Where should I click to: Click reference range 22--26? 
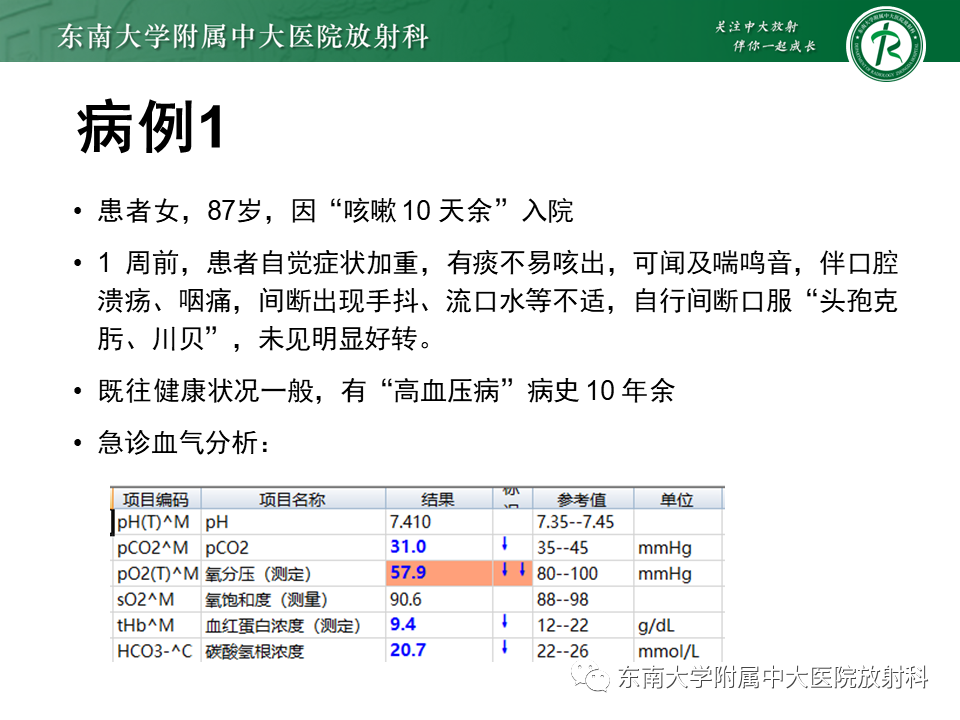tap(562, 651)
